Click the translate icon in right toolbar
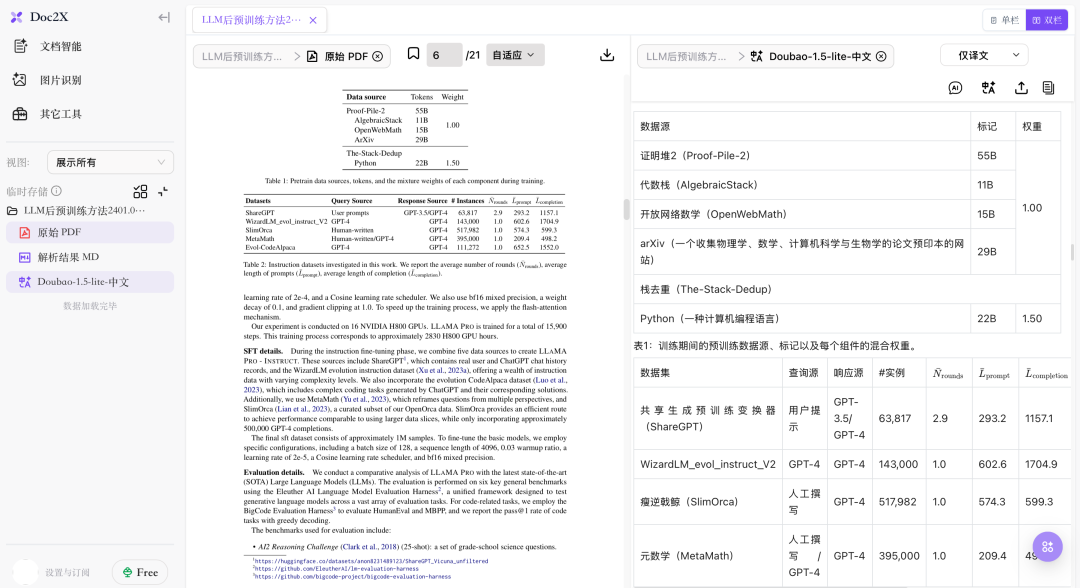1080x588 pixels. tap(988, 87)
